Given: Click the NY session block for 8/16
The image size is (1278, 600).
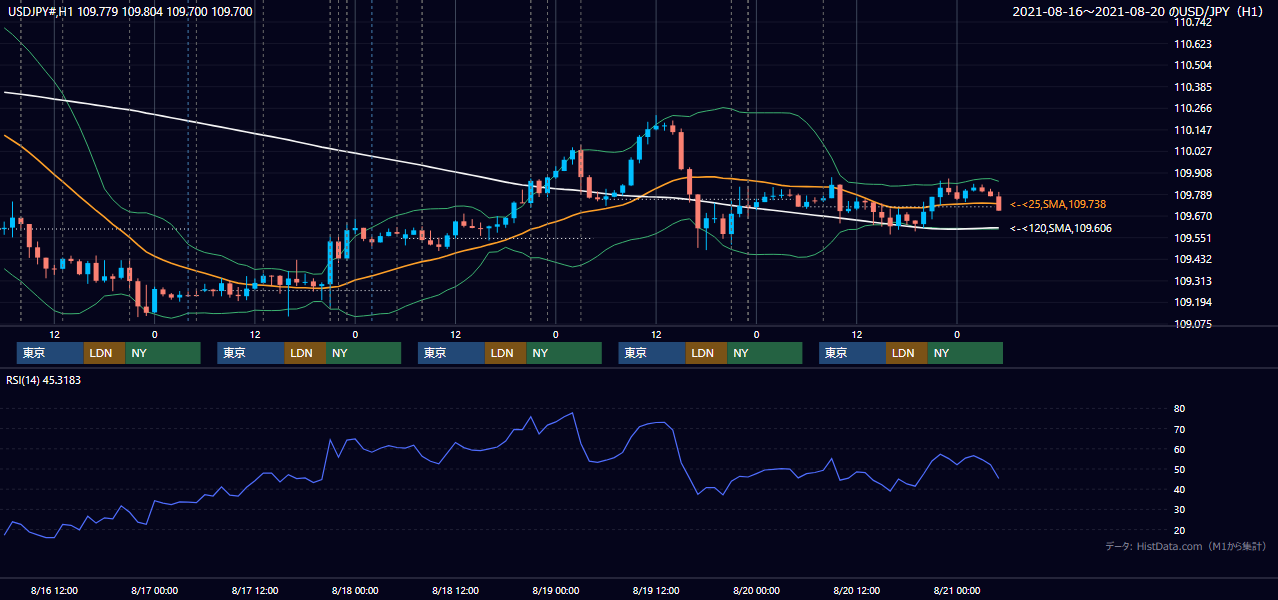Looking at the screenshot, I should [x=163, y=353].
